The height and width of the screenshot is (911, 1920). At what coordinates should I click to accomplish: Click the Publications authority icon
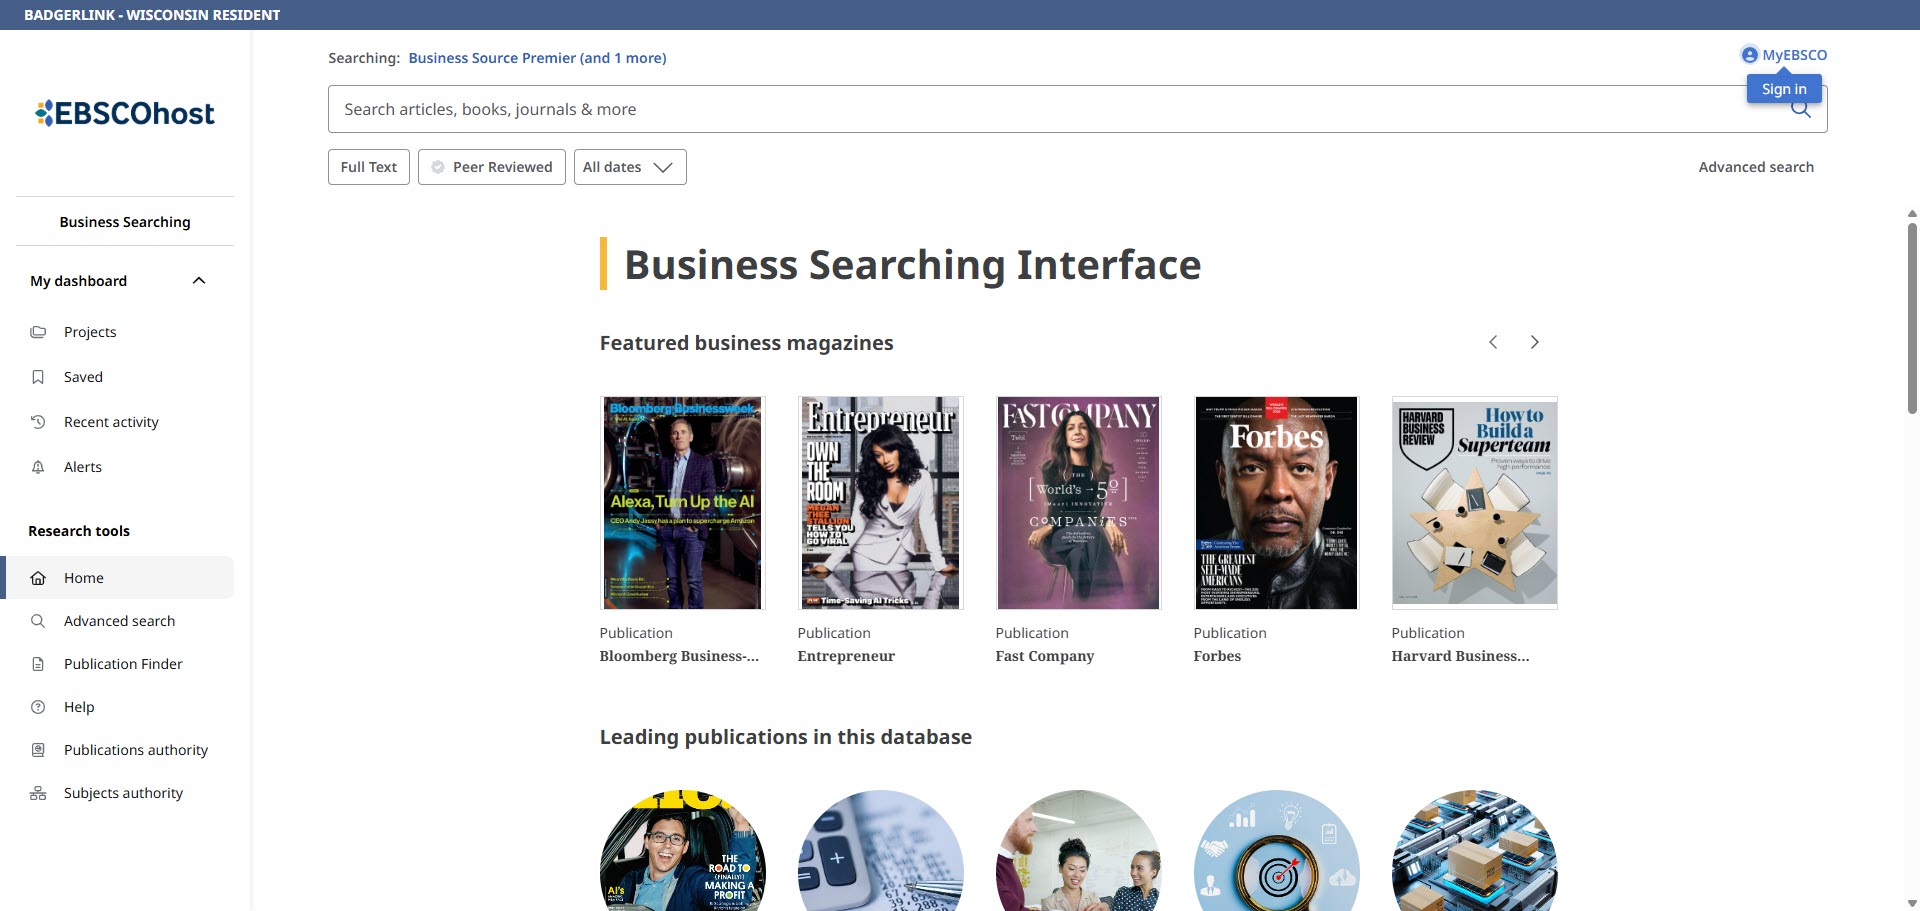(x=38, y=750)
